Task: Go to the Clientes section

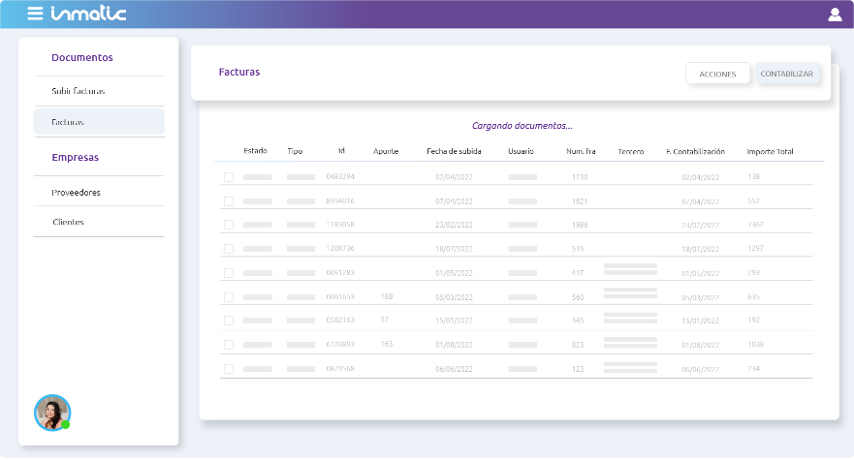Action: point(68,222)
